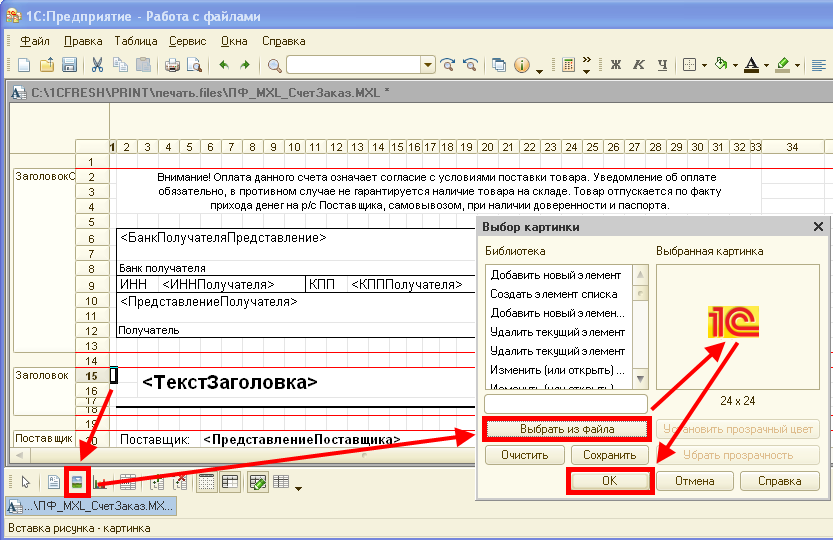Open the Правка menu
833x540 pixels.
83,41
